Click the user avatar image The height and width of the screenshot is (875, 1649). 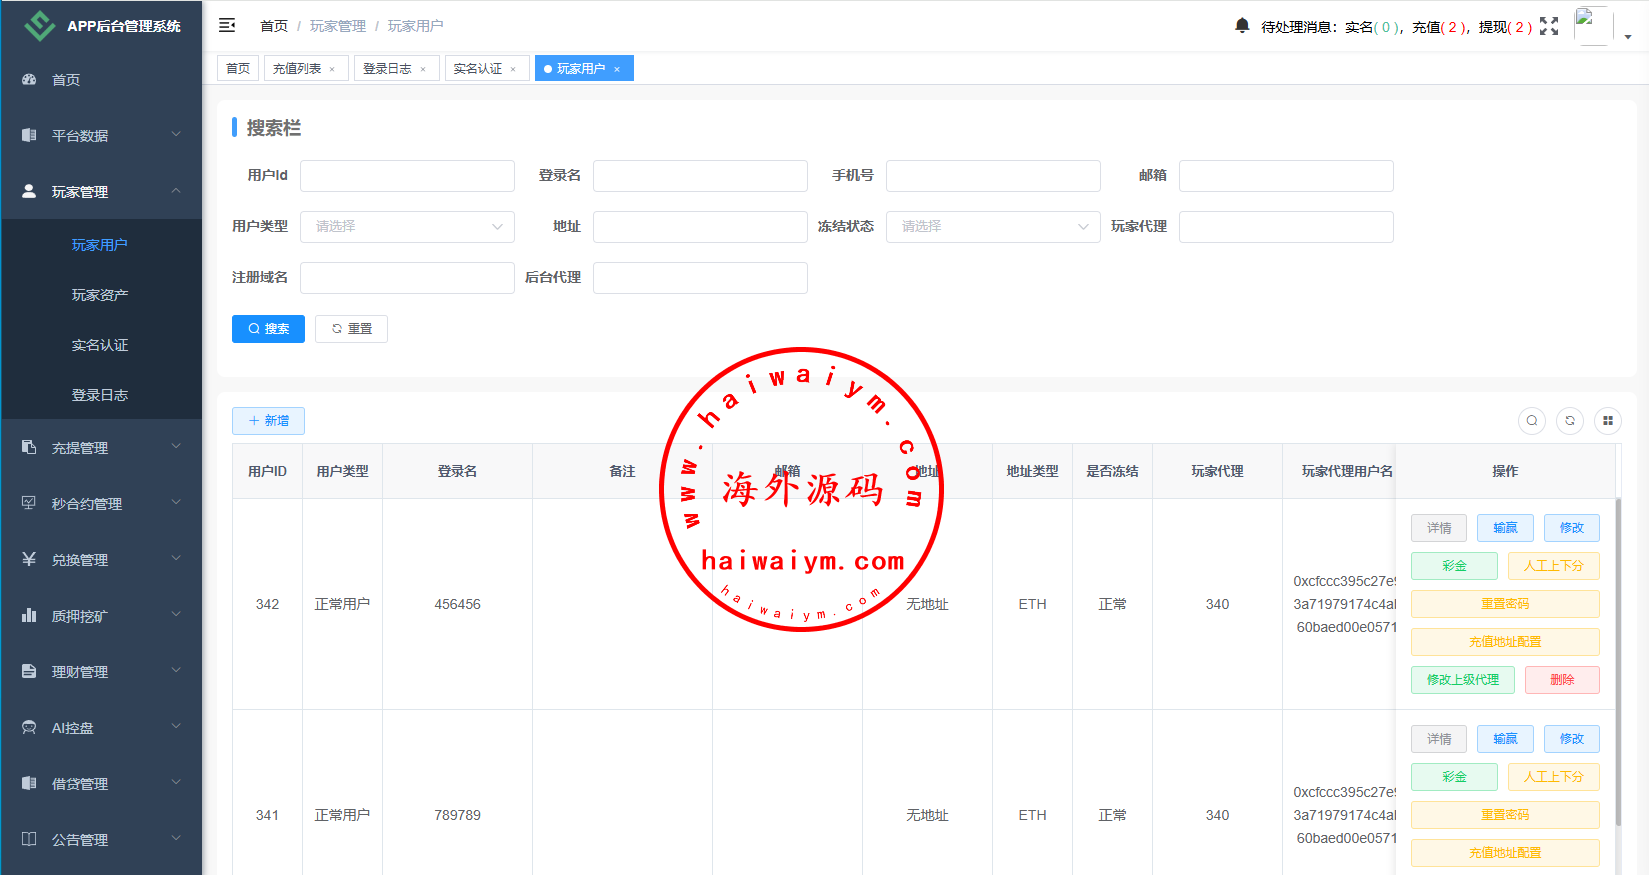(x=1592, y=25)
